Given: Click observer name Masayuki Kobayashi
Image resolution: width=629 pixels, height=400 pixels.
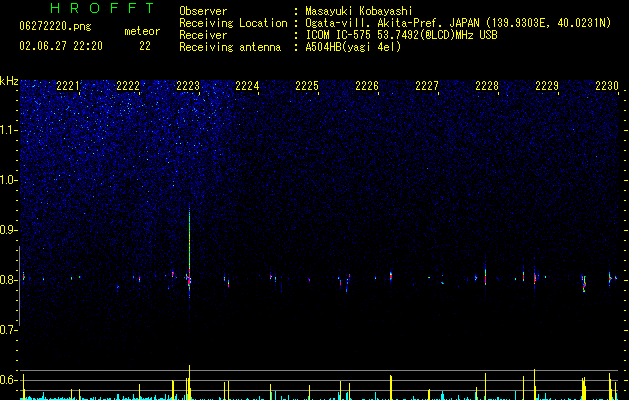Looking at the screenshot, I should (x=359, y=11).
